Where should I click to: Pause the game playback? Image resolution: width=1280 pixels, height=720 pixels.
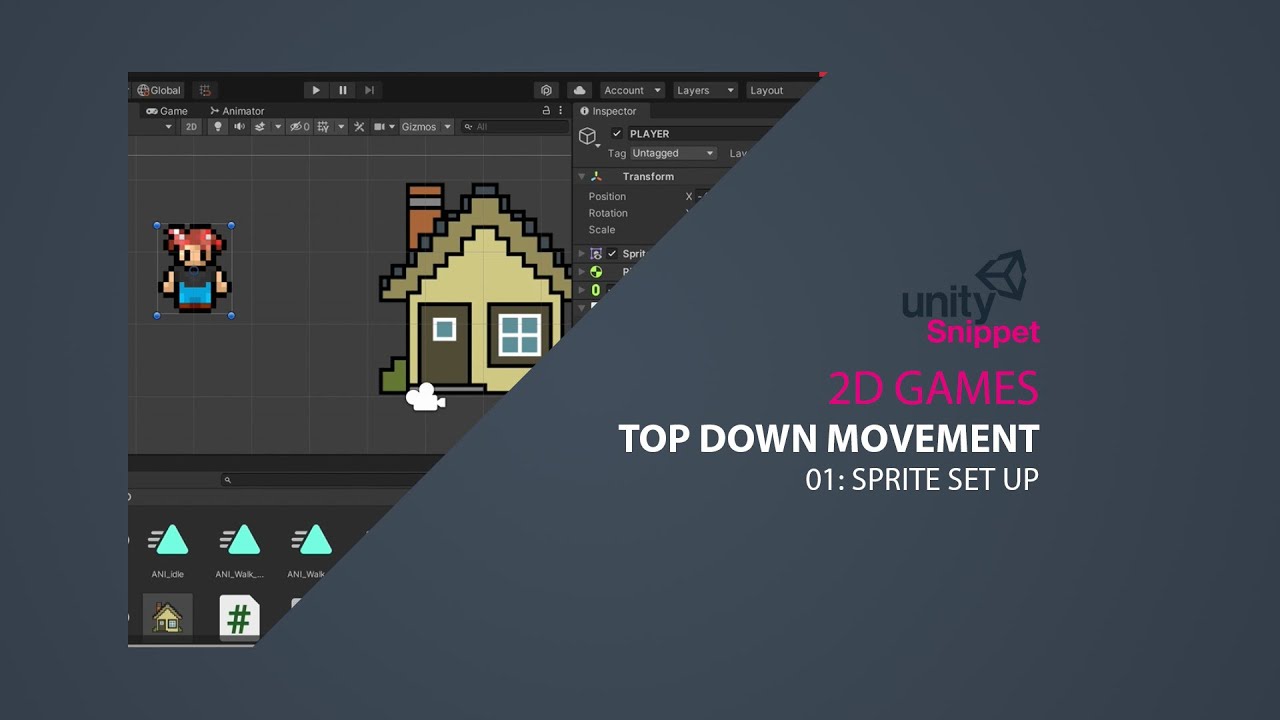point(343,90)
